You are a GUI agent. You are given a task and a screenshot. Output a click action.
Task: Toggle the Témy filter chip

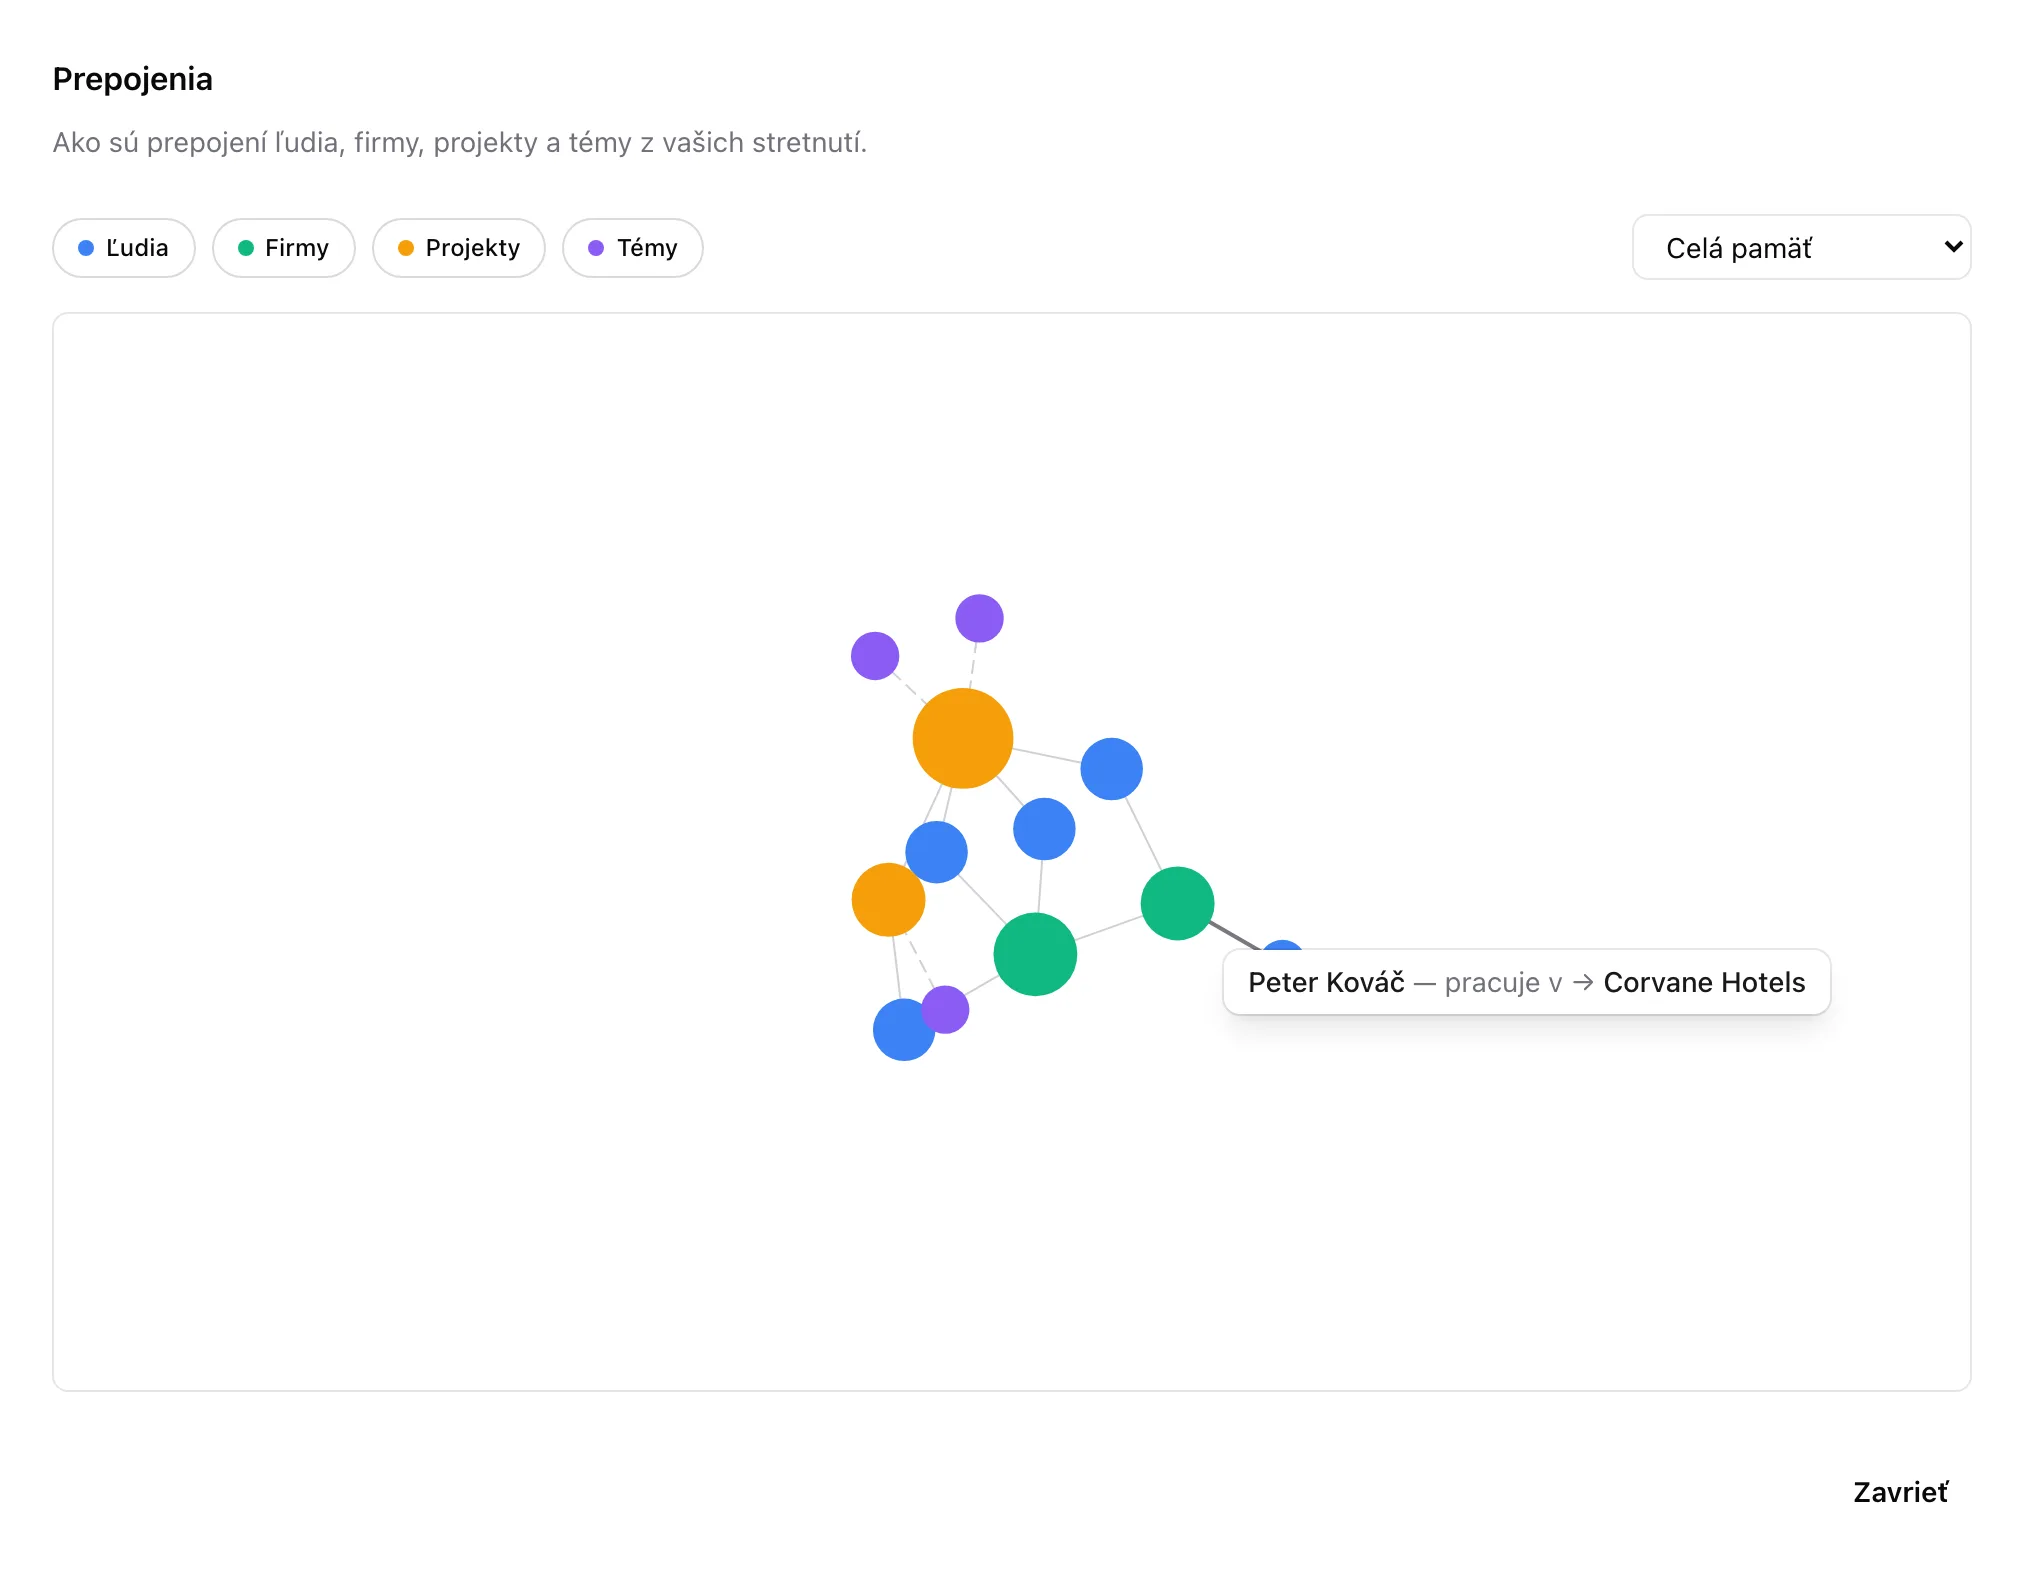(x=633, y=248)
